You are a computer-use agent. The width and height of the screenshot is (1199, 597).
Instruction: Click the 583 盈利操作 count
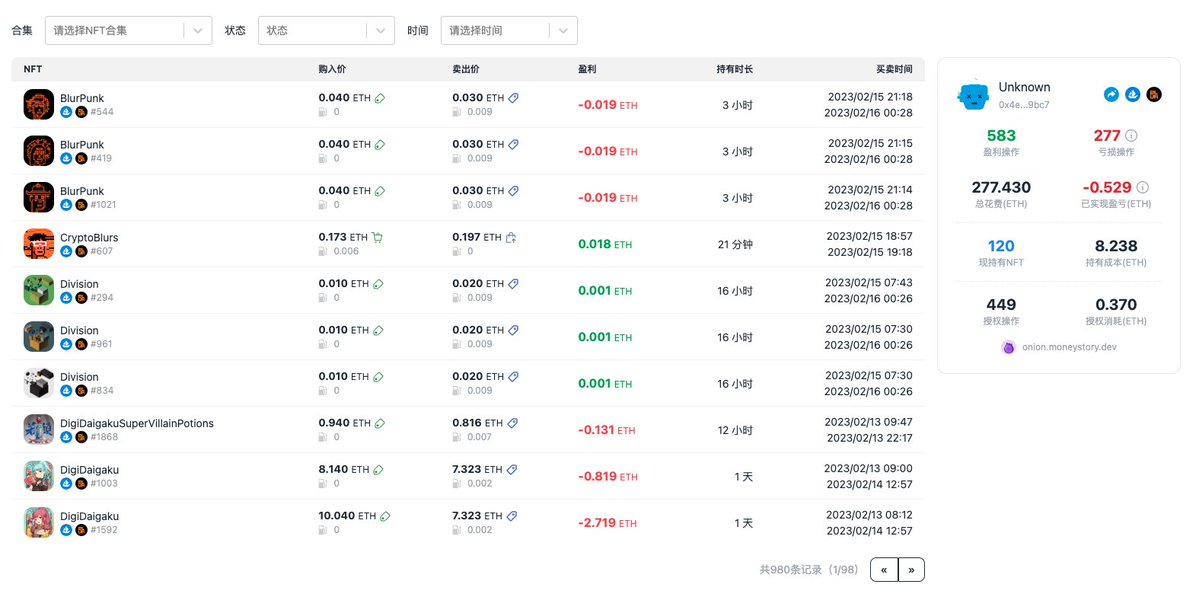click(x=1001, y=135)
